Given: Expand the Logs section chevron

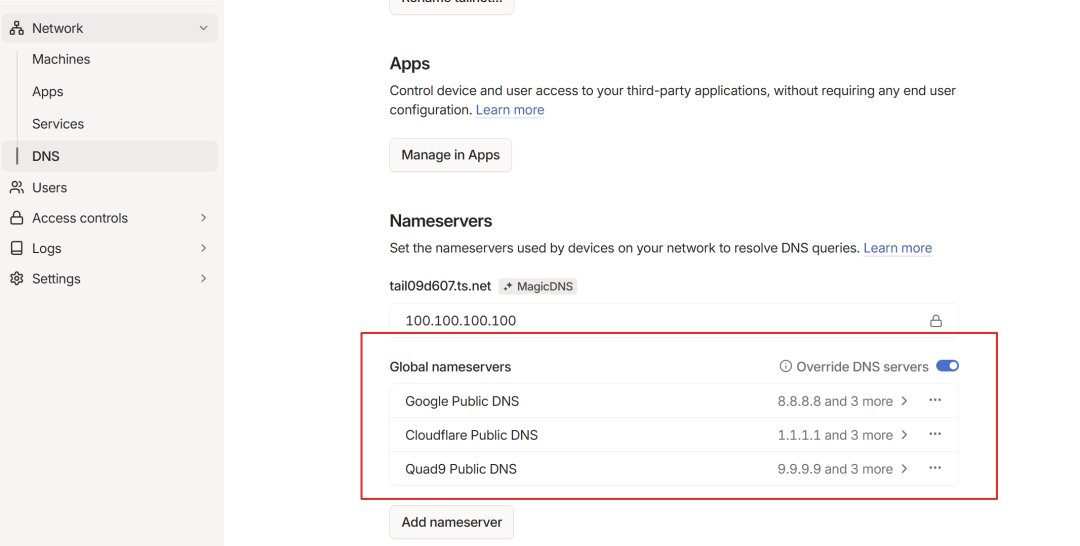Looking at the screenshot, I should pos(203,248).
